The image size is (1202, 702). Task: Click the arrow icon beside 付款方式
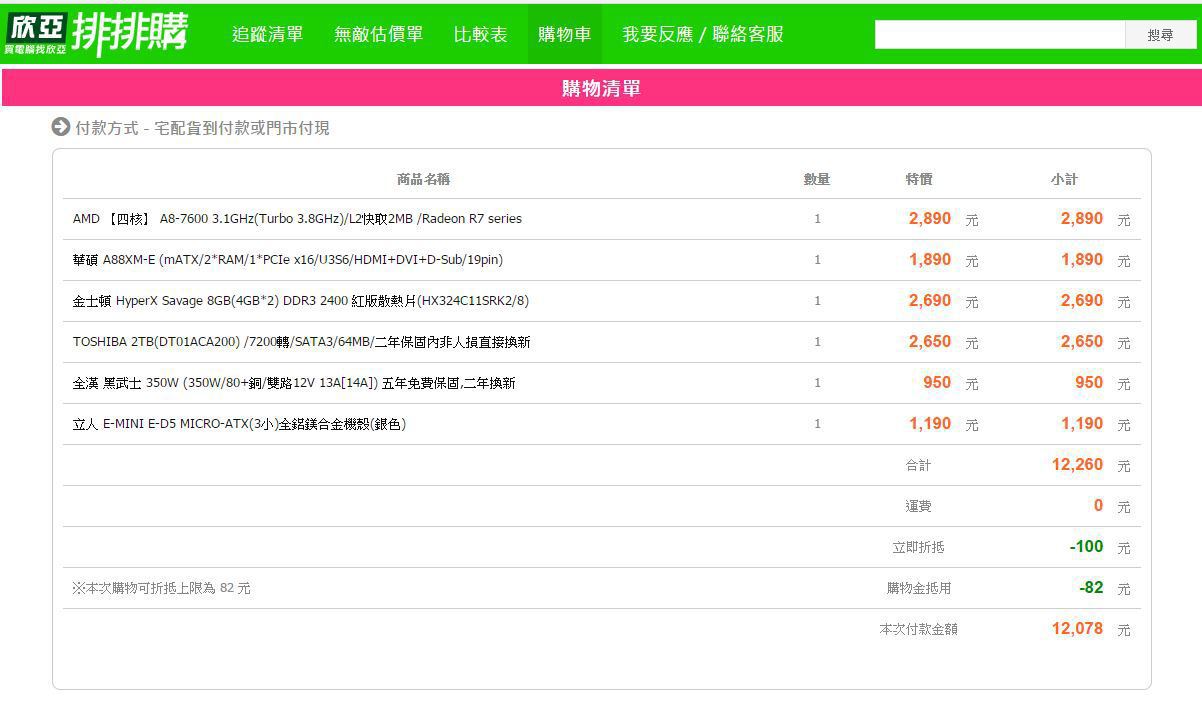pos(61,127)
